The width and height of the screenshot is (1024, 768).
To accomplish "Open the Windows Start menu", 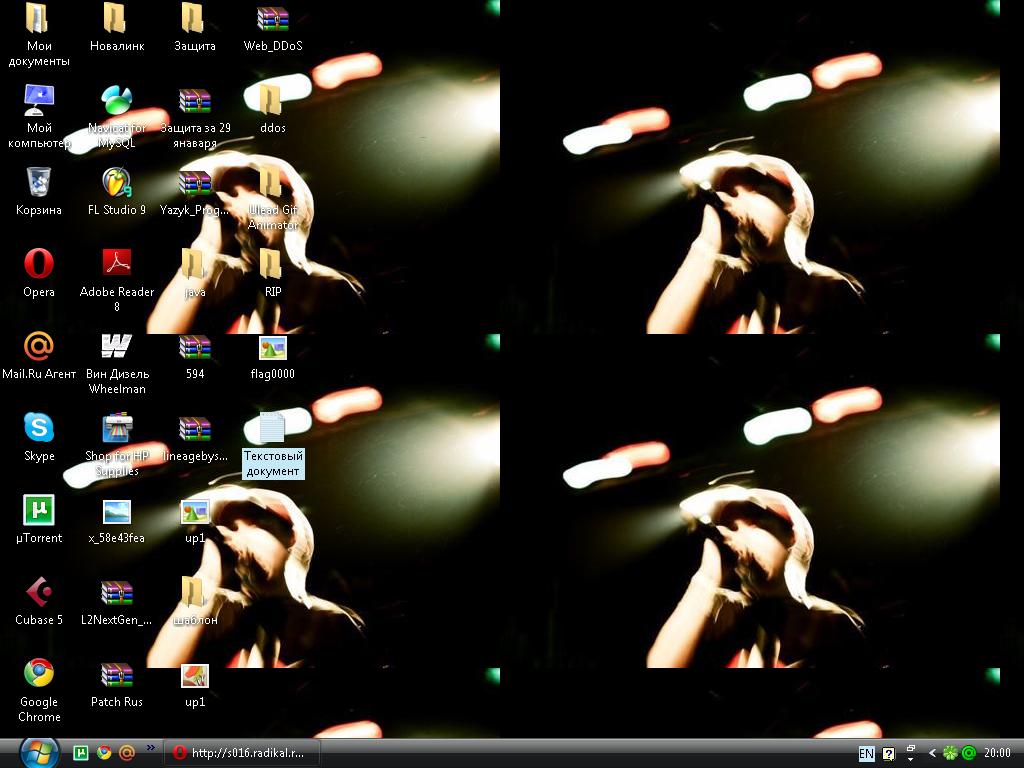I will (39, 754).
